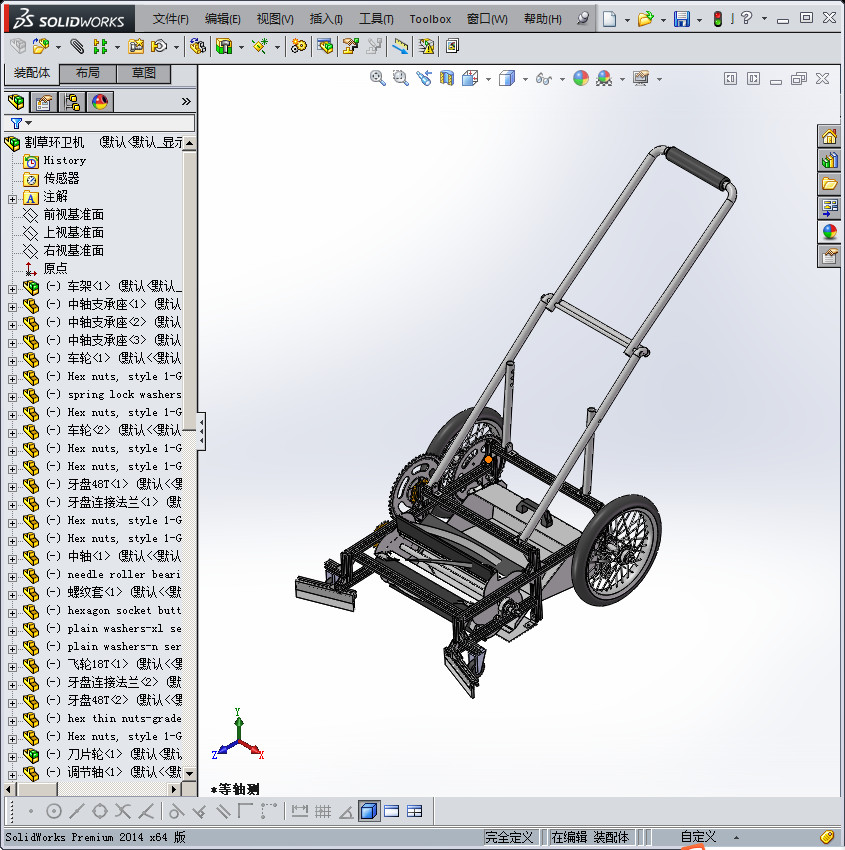Screen dimensions: 845x850
Task: Click the Hide/Show Items glasses icon
Action: coord(544,79)
